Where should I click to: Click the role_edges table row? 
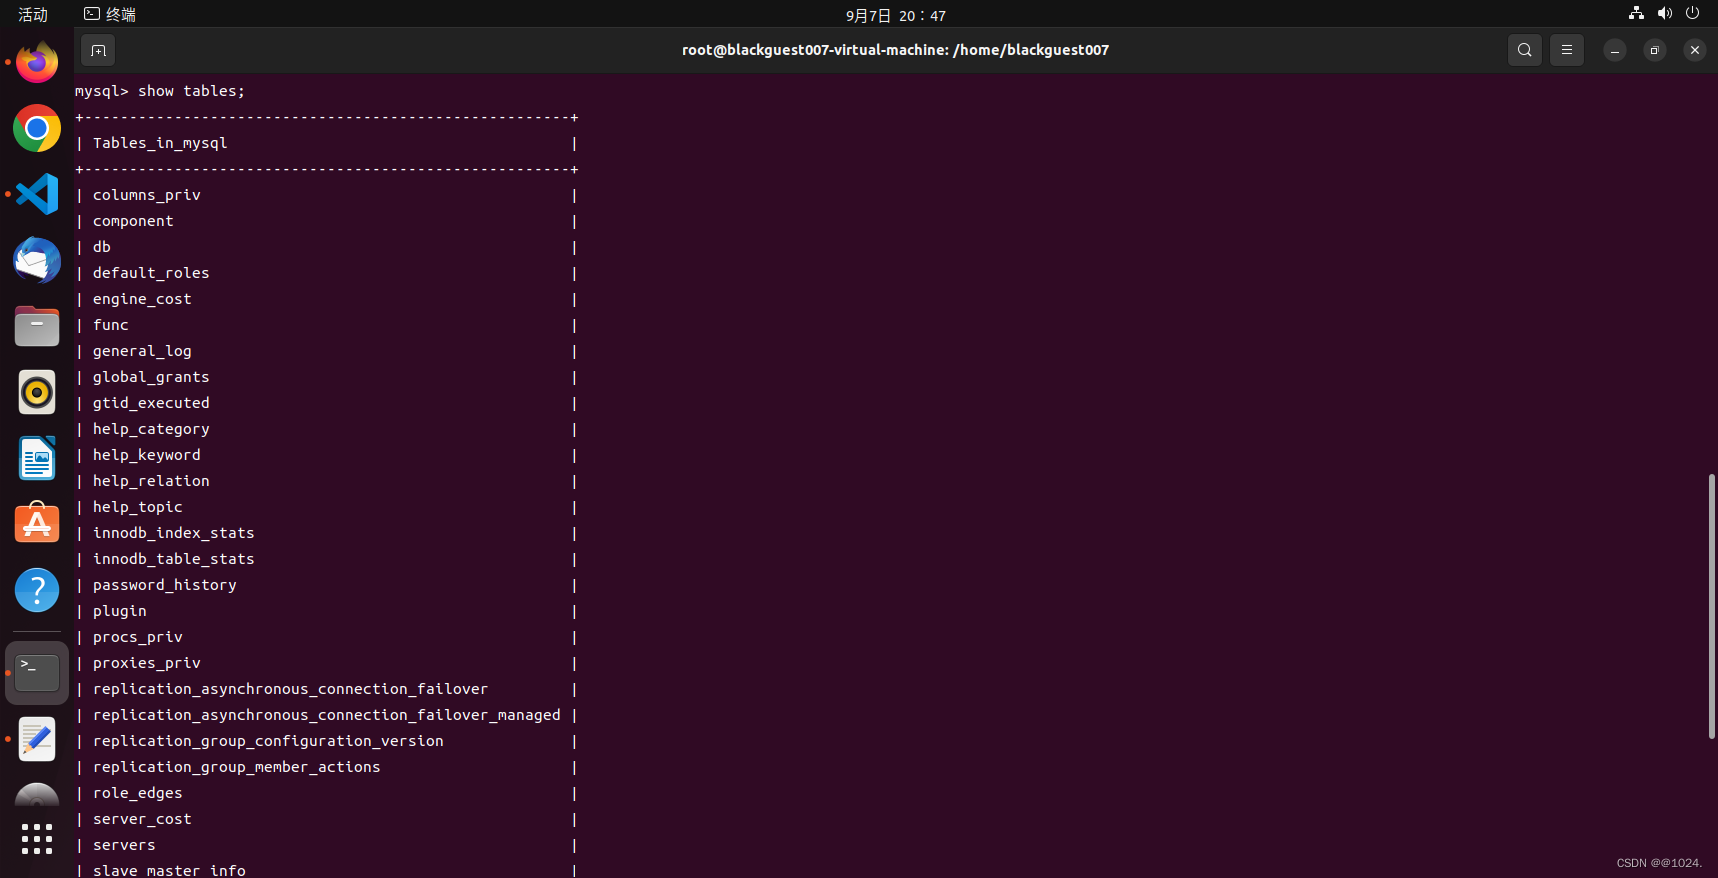click(x=327, y=793)
